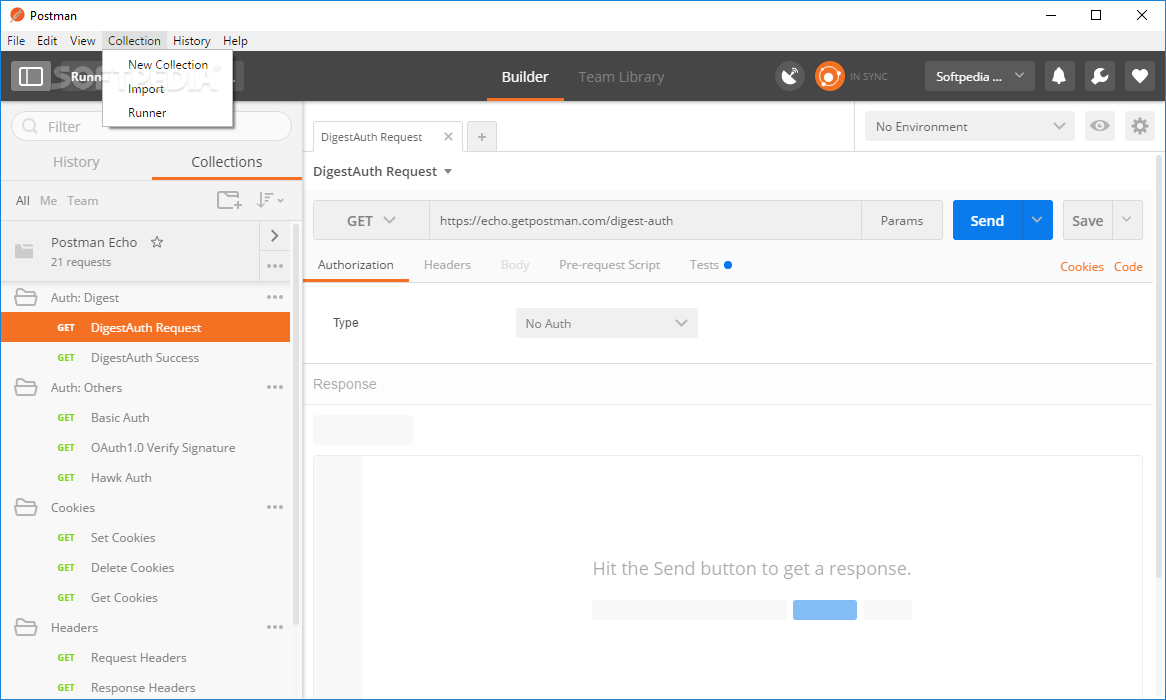1166x700 pixels.
Task: Click the request URL field
Action: click(645, 220)
